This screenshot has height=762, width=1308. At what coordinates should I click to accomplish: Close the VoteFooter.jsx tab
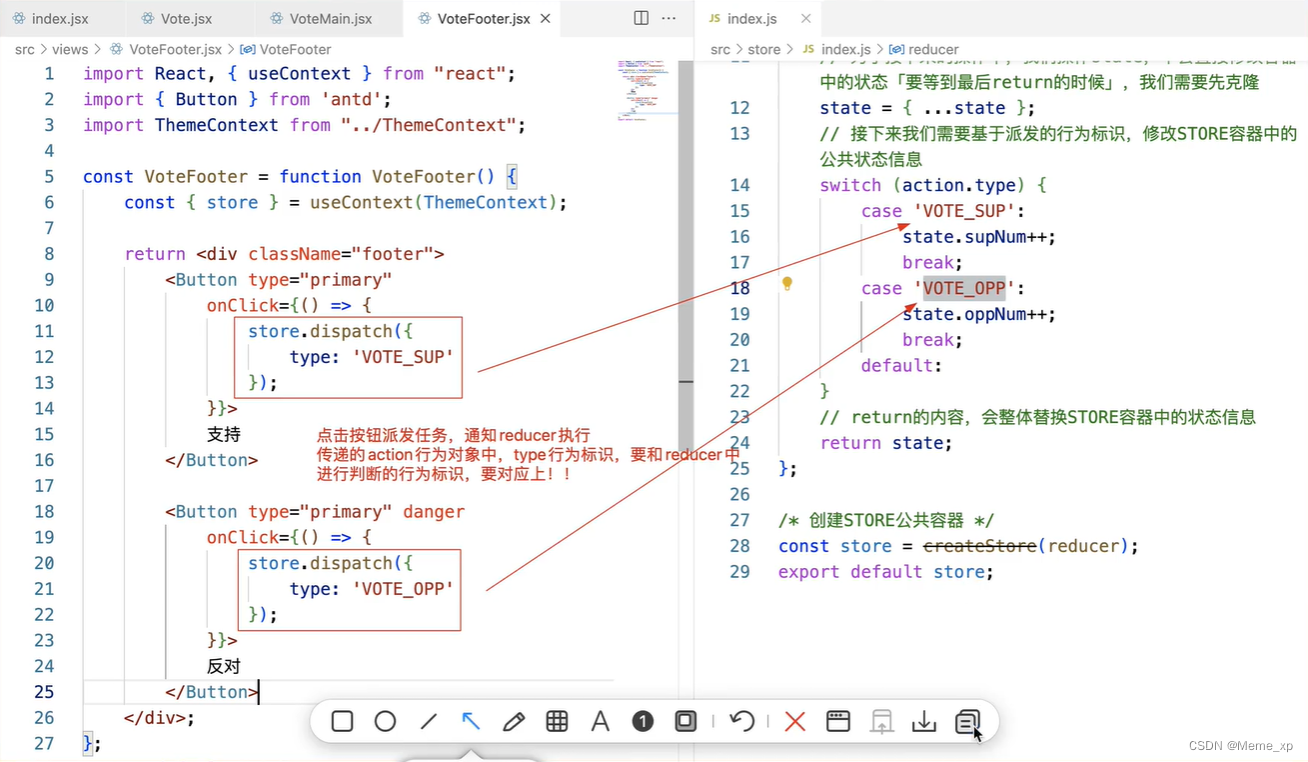[545, 19]
